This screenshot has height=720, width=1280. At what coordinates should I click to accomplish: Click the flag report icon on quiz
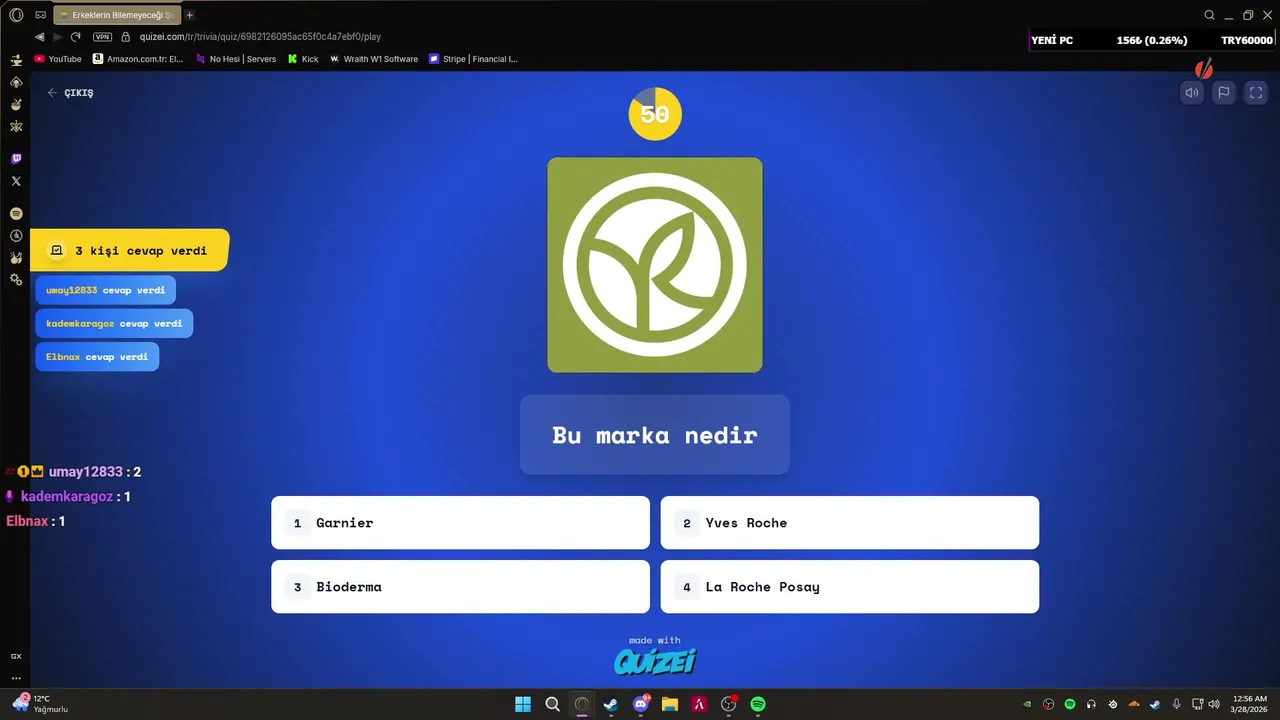pos(1223,93)
